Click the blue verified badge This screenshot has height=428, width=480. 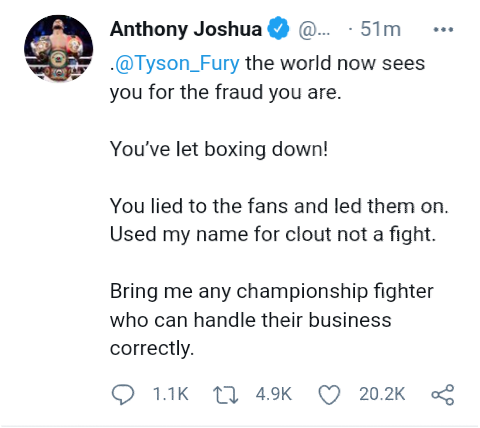pyautogui.click(x=278, y=29)
